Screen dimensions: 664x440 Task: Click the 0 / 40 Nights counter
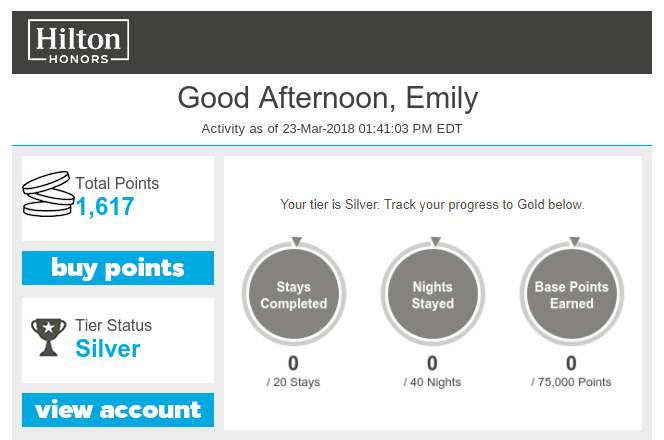pos(433,371)
